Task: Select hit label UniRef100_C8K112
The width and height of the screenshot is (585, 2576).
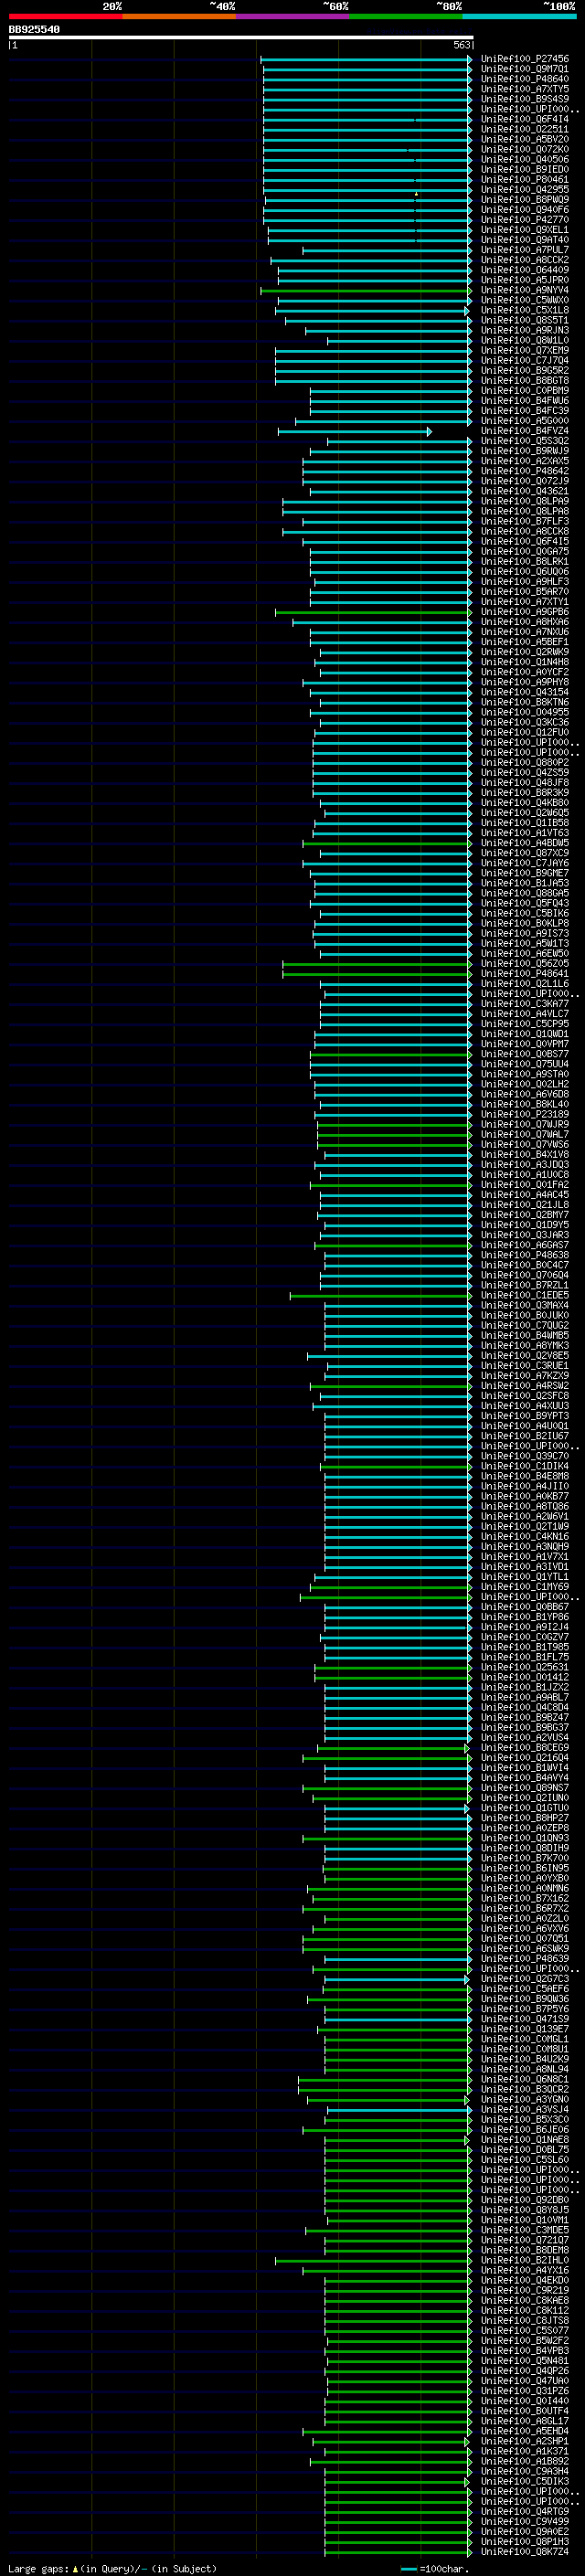Action: (x=525, y=2310)
